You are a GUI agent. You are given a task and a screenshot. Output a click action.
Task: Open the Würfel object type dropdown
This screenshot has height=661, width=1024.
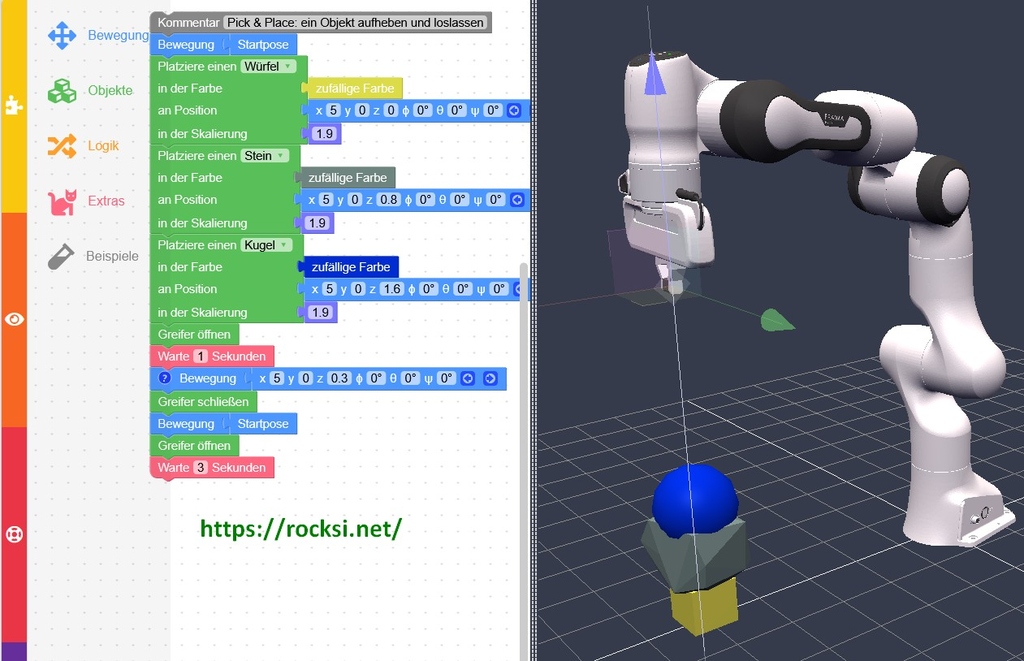[268, 66]
